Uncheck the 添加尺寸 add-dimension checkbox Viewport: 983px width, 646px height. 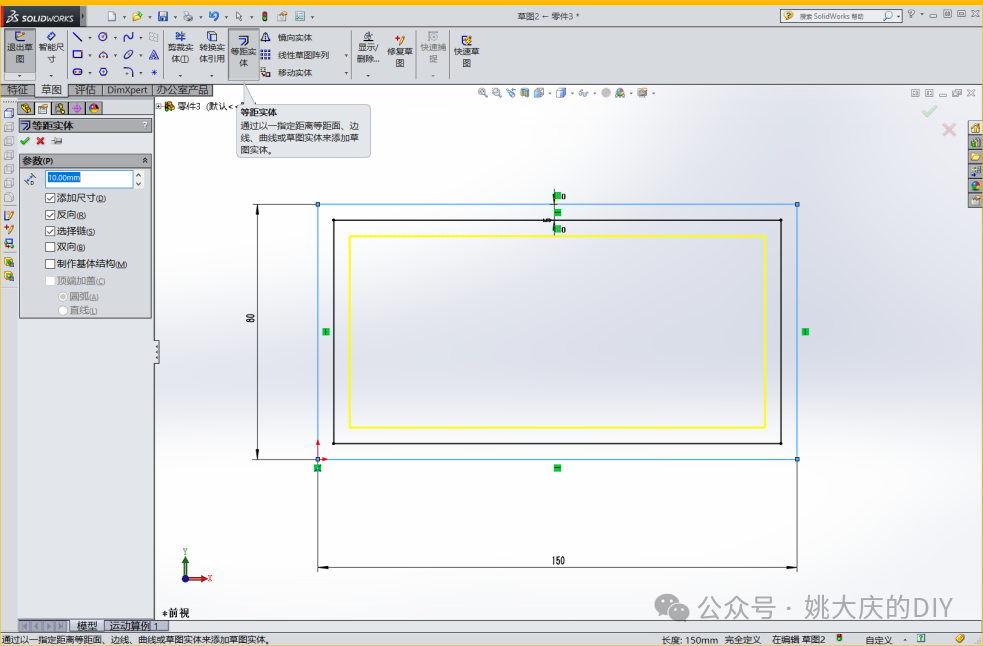(50, 198)
